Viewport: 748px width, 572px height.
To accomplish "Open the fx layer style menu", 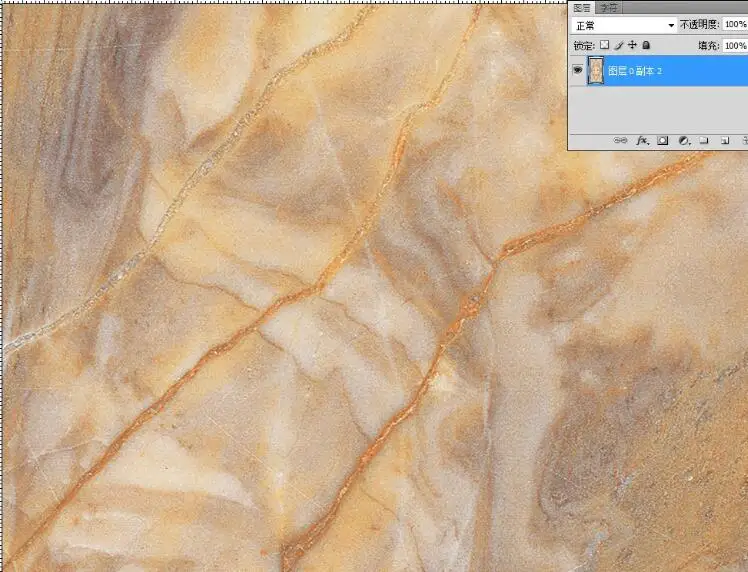I will click(643, 141).
